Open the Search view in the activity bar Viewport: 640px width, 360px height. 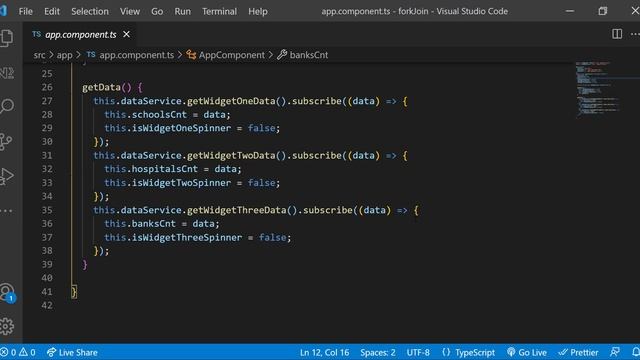(7, 106)
